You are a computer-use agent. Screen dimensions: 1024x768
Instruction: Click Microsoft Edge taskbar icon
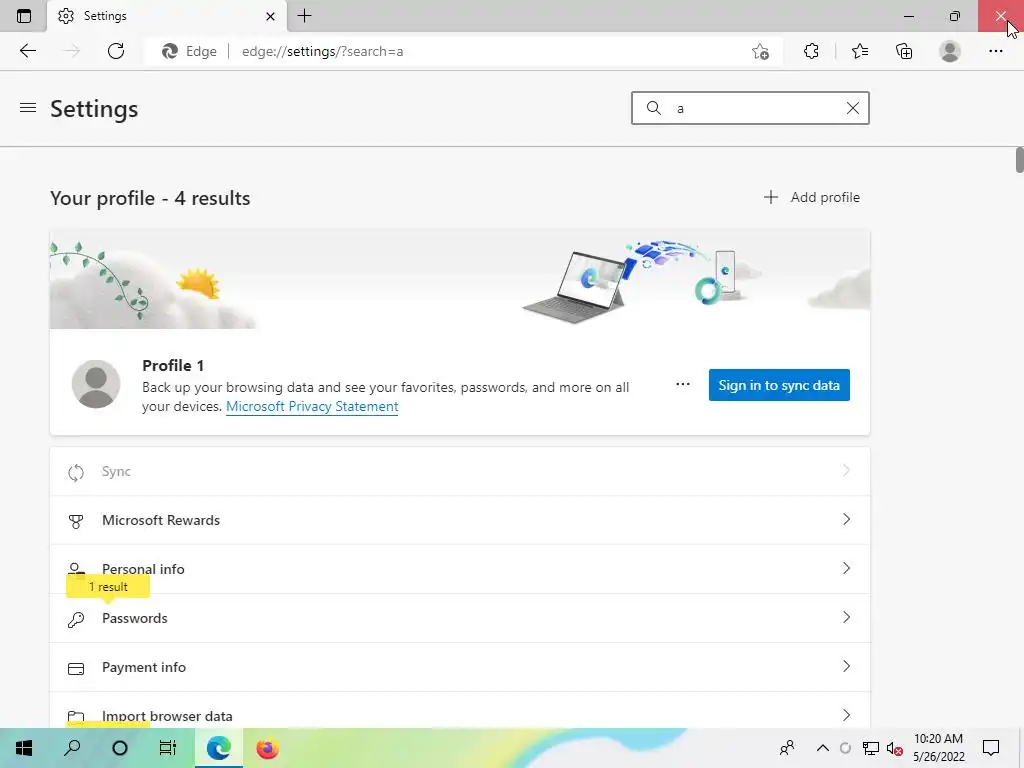219,748
